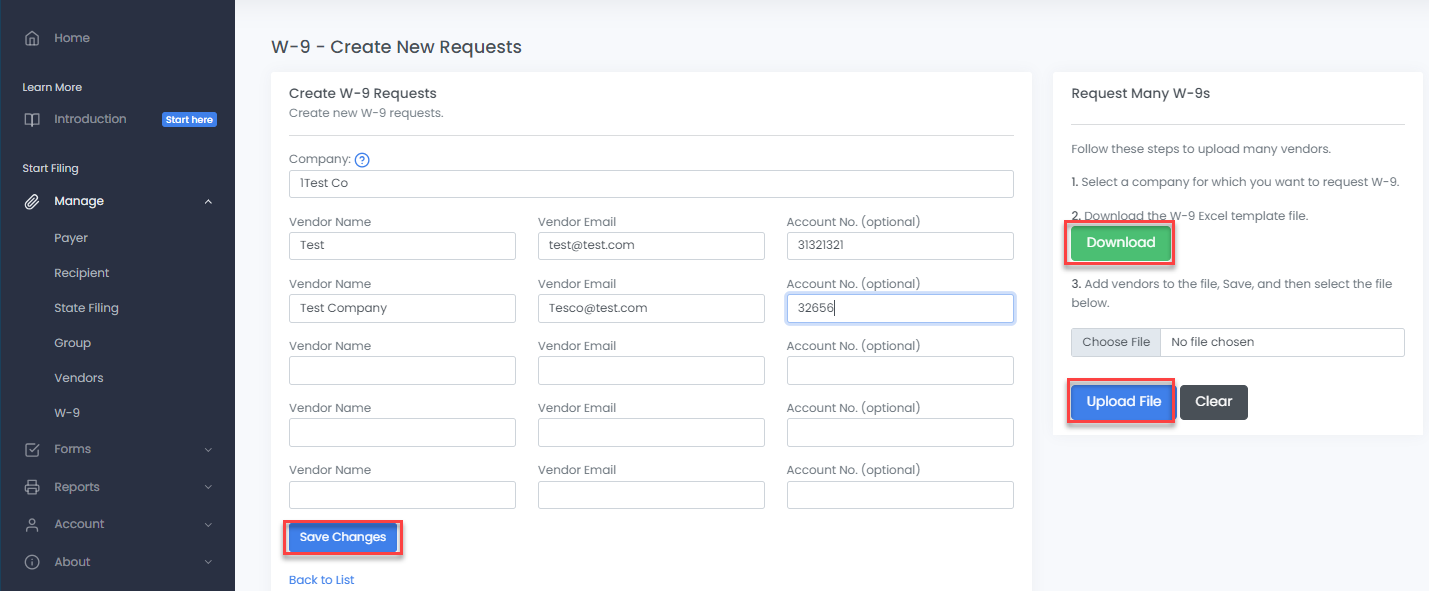This screenshot has width=1429, height=591.
Task: Open the State Filing menu item
Action: [x=86, y=308]
